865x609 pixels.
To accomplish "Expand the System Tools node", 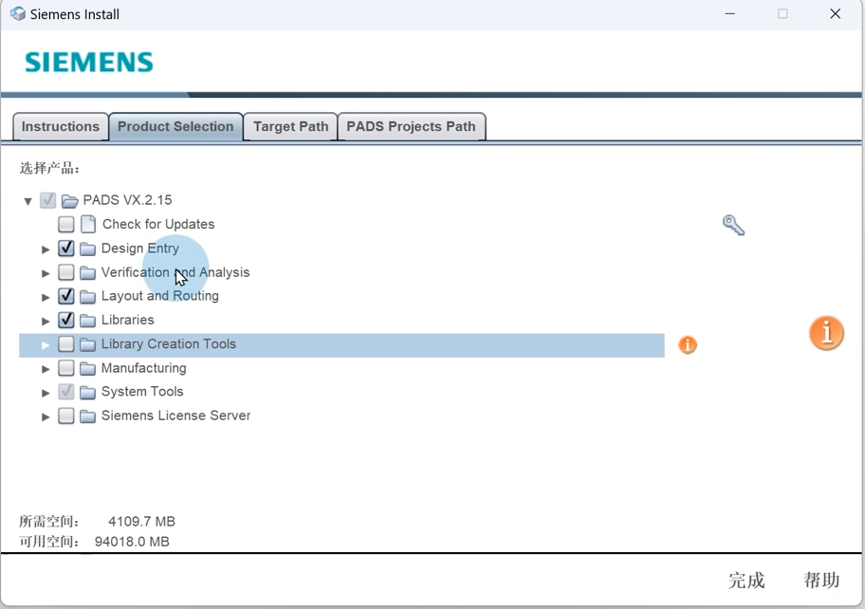I will pos(46,393).
